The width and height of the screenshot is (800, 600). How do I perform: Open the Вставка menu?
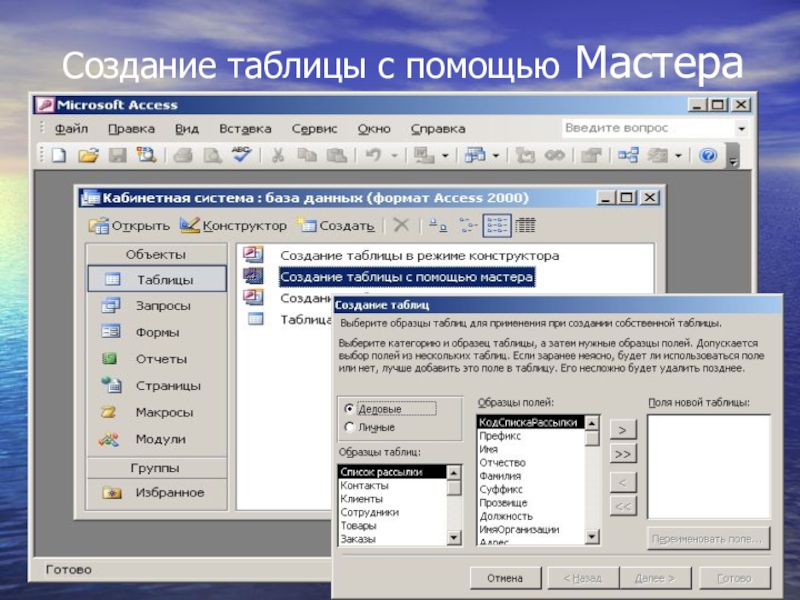coord(245,129)
